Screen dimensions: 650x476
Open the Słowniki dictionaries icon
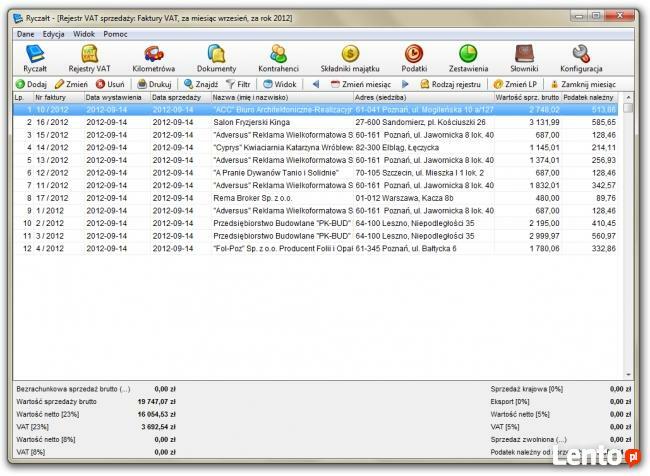[x=525, y=58]
